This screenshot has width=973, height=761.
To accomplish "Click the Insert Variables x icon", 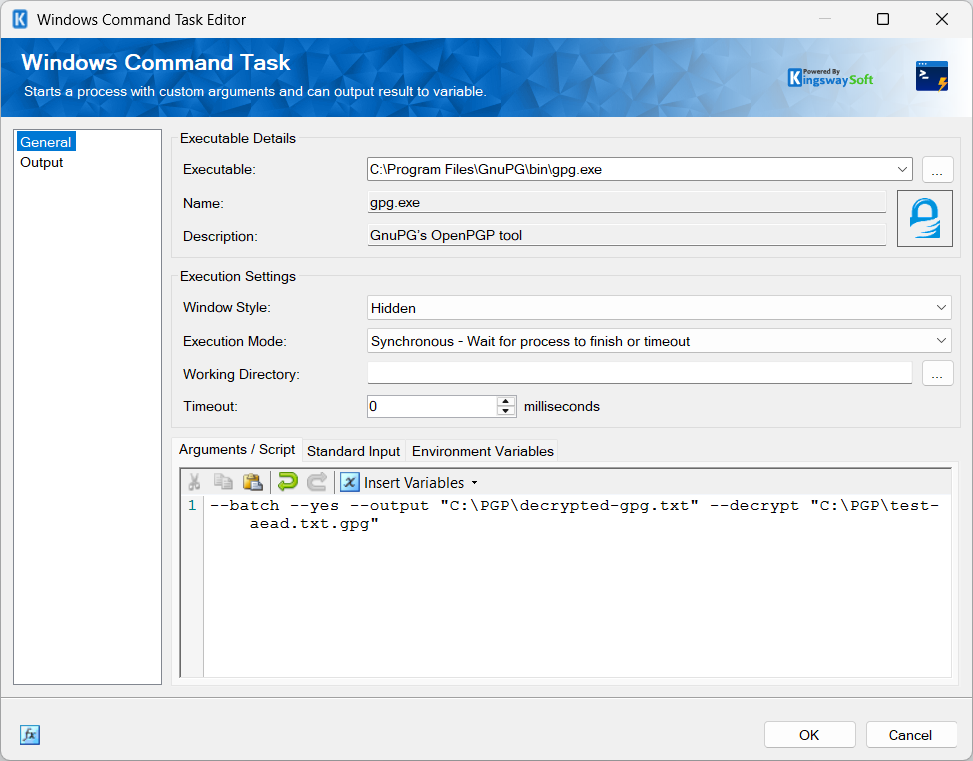I will [350, 482].
